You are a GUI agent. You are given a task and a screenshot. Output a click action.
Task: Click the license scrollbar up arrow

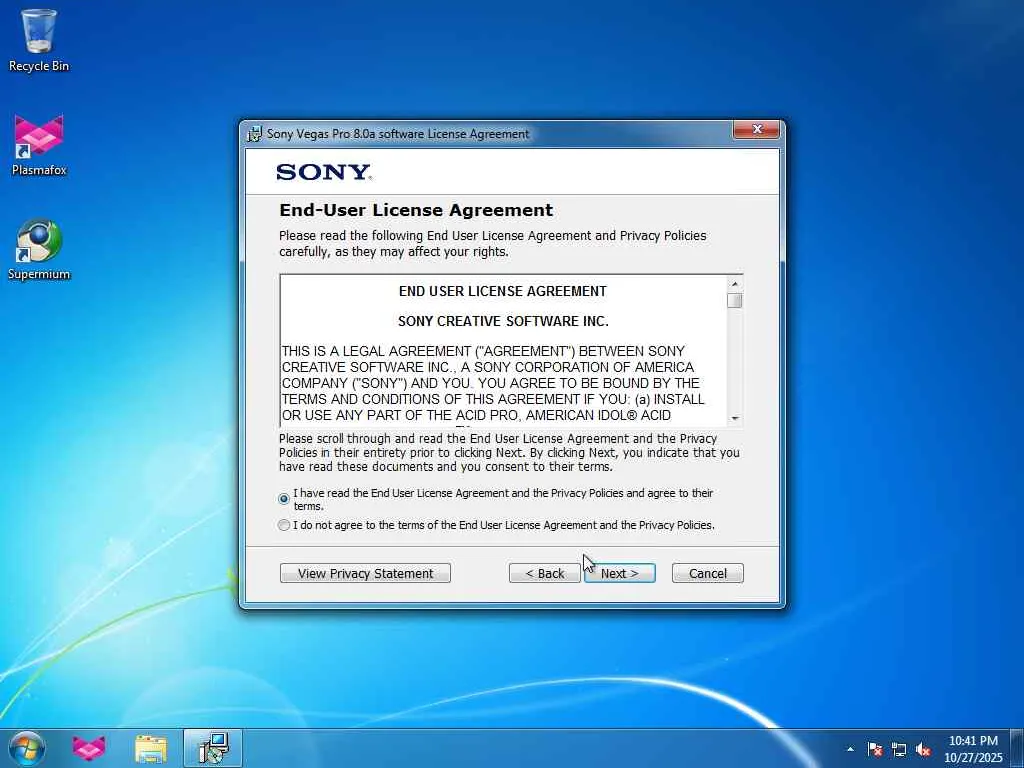pos(735,284)
